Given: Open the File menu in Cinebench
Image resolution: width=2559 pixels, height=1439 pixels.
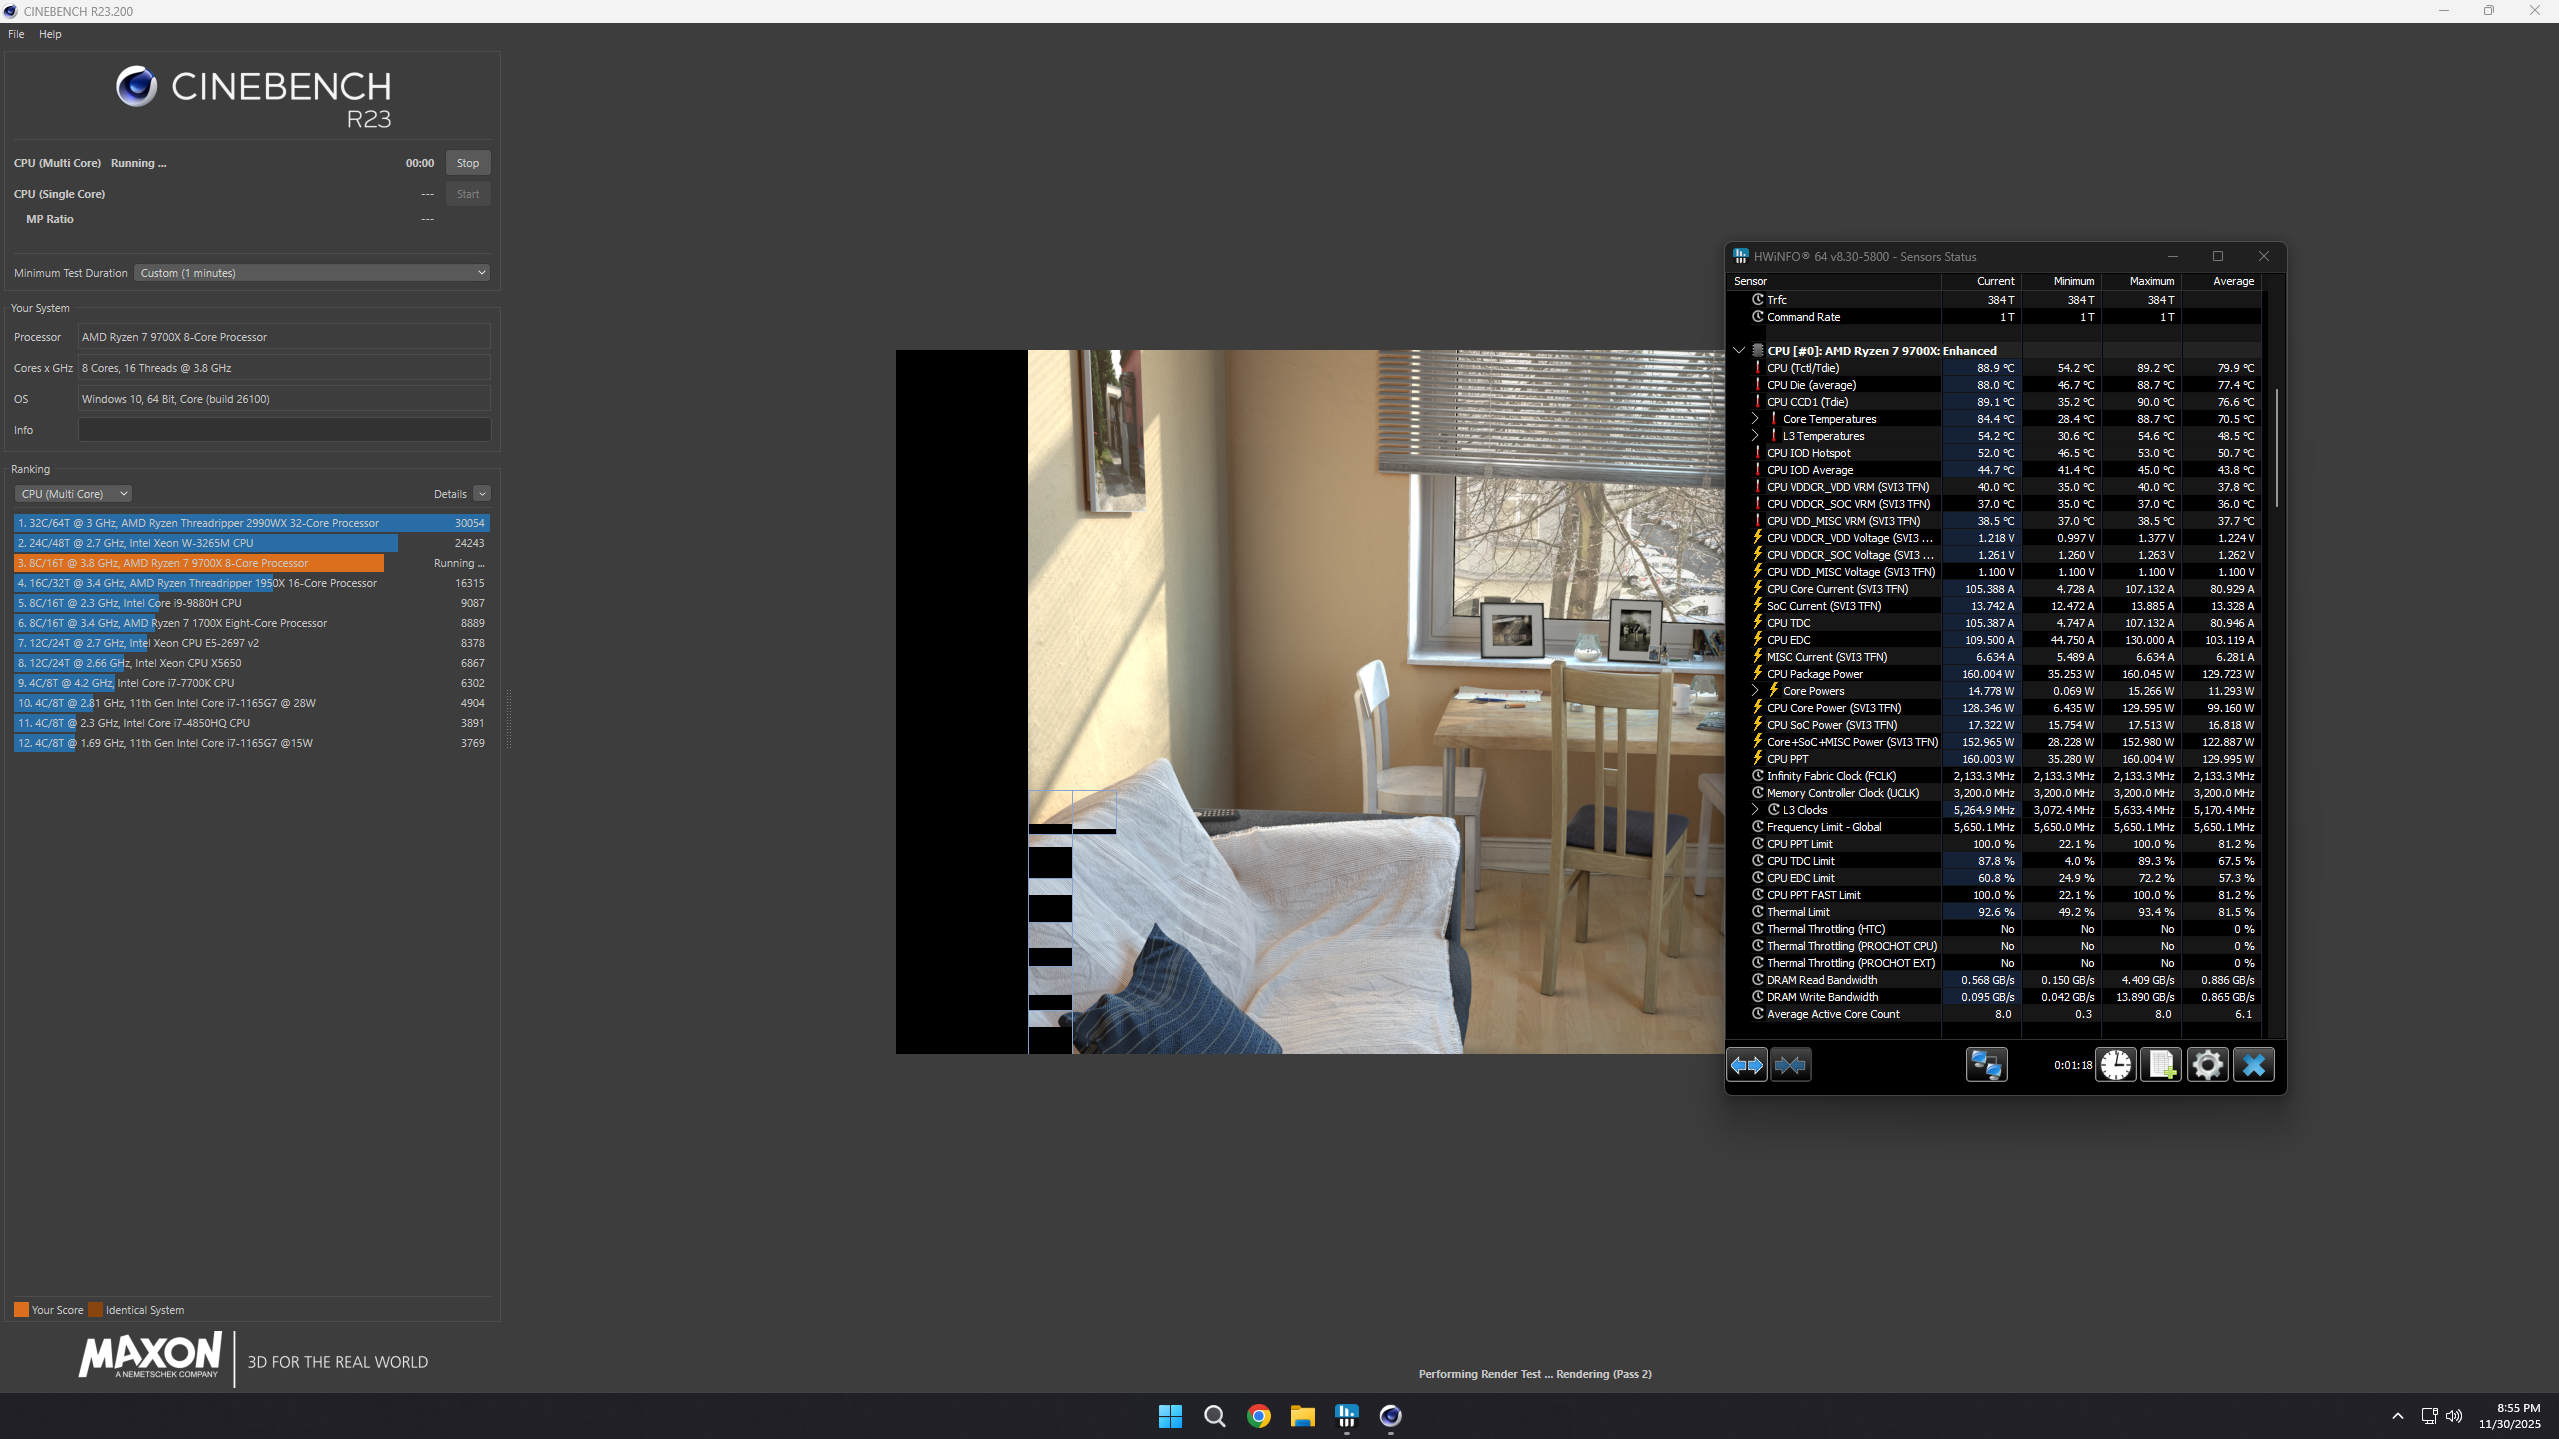Looking at the screenshot, I should (x=16, y=34).
